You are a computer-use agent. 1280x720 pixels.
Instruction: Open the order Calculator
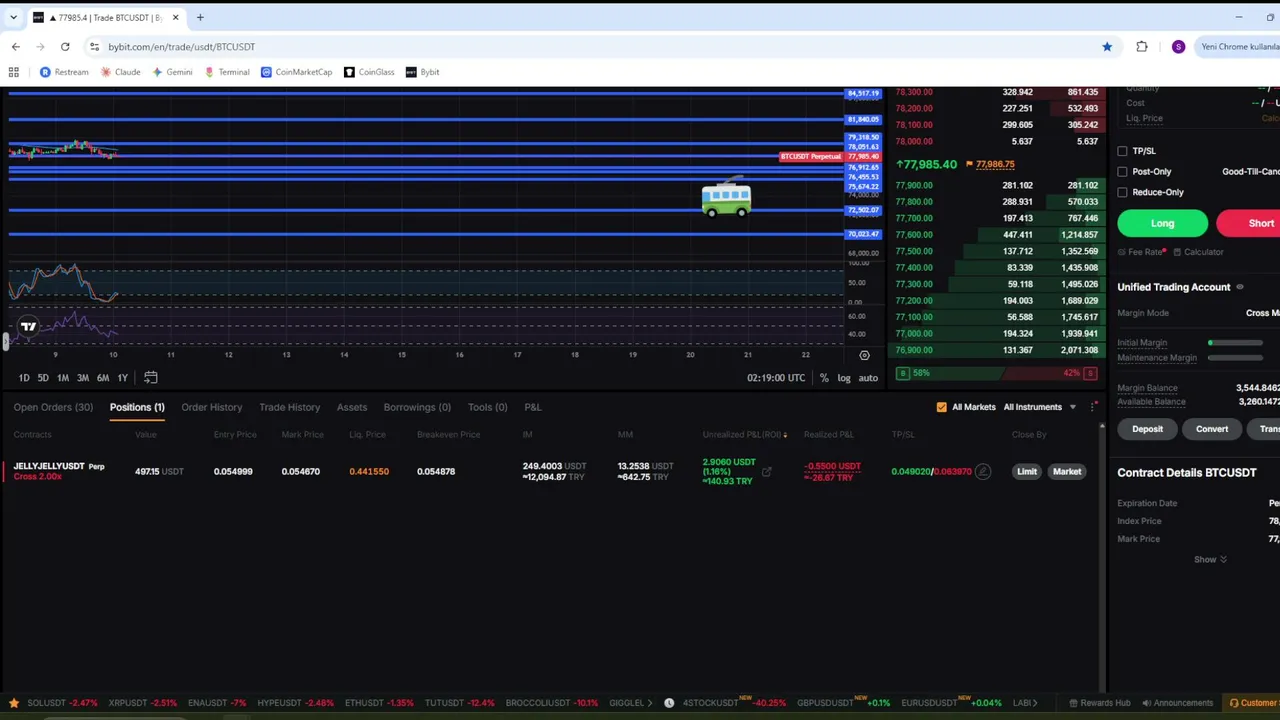(x=1198, y=252)
